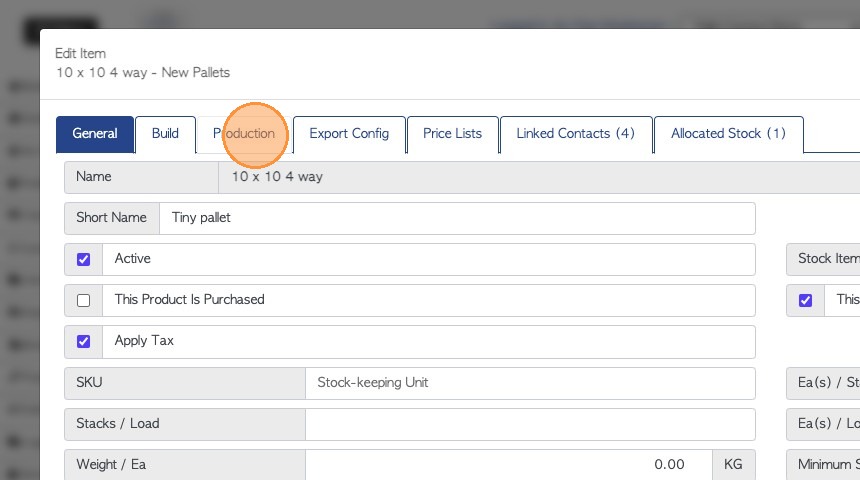This screenshot has width=860, height=480.
Task: Enable This Product Is Purchased checkbox
Action: click(84, 300)
